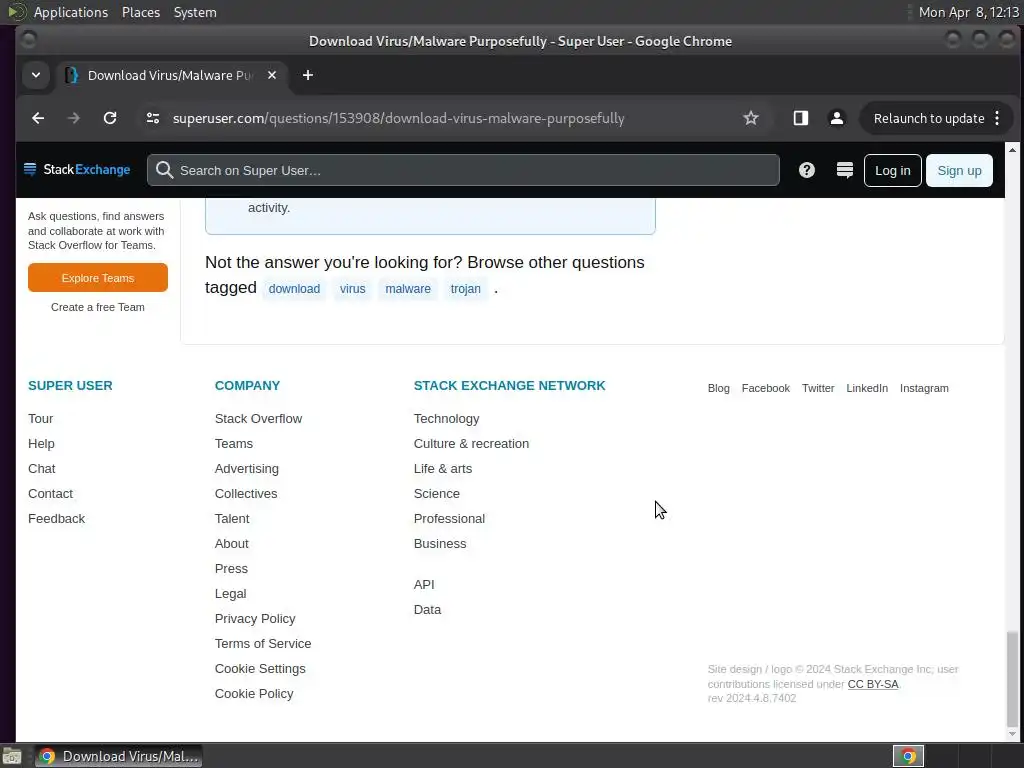This screenshot has height=768, width=1024.
Task: Open the Chat footer link
Action: [x=42, y=468]
